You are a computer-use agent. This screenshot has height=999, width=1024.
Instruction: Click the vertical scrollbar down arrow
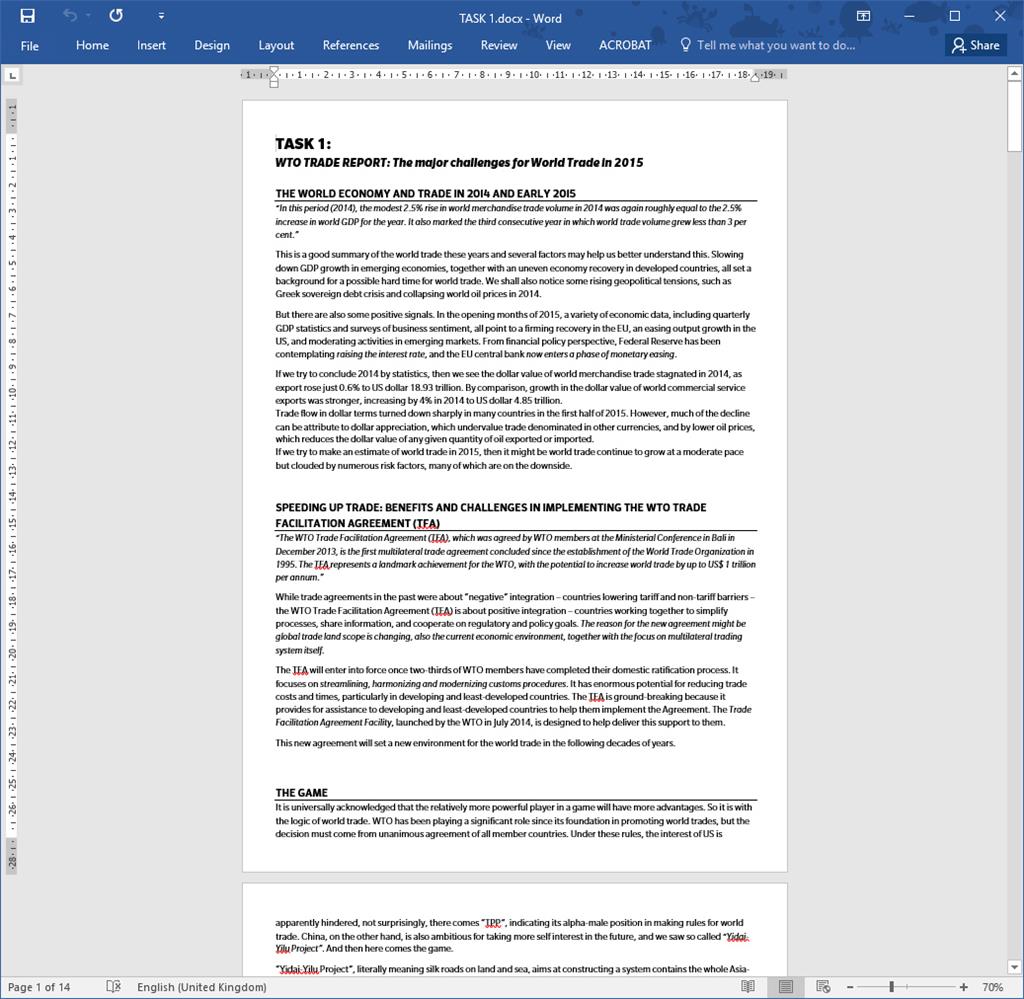coord(1014,967)
